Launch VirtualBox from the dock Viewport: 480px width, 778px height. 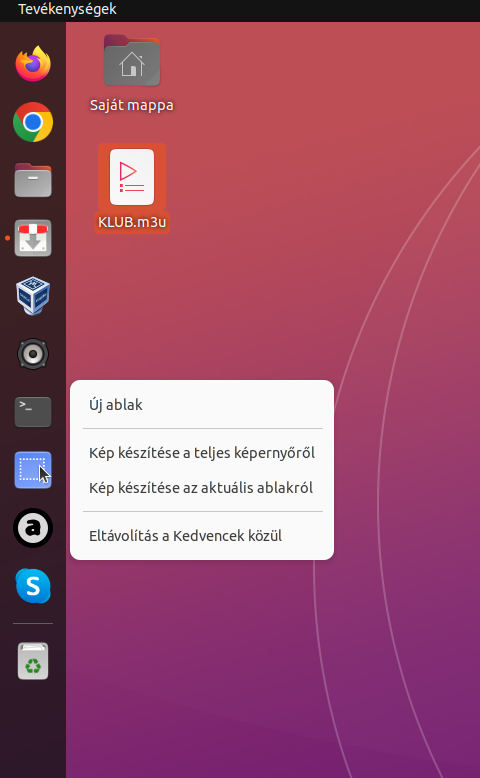pyautogui.click(x=33, y=296)
